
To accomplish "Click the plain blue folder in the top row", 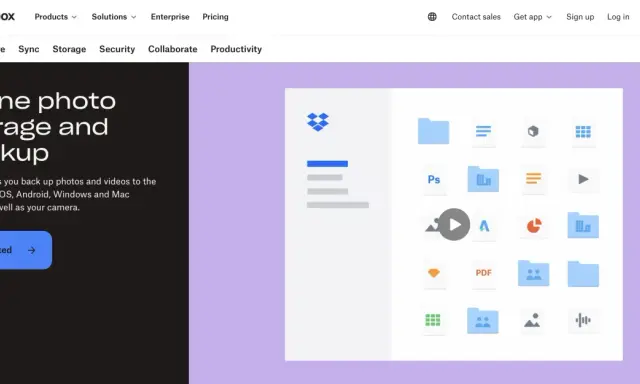I will point(433,131).
